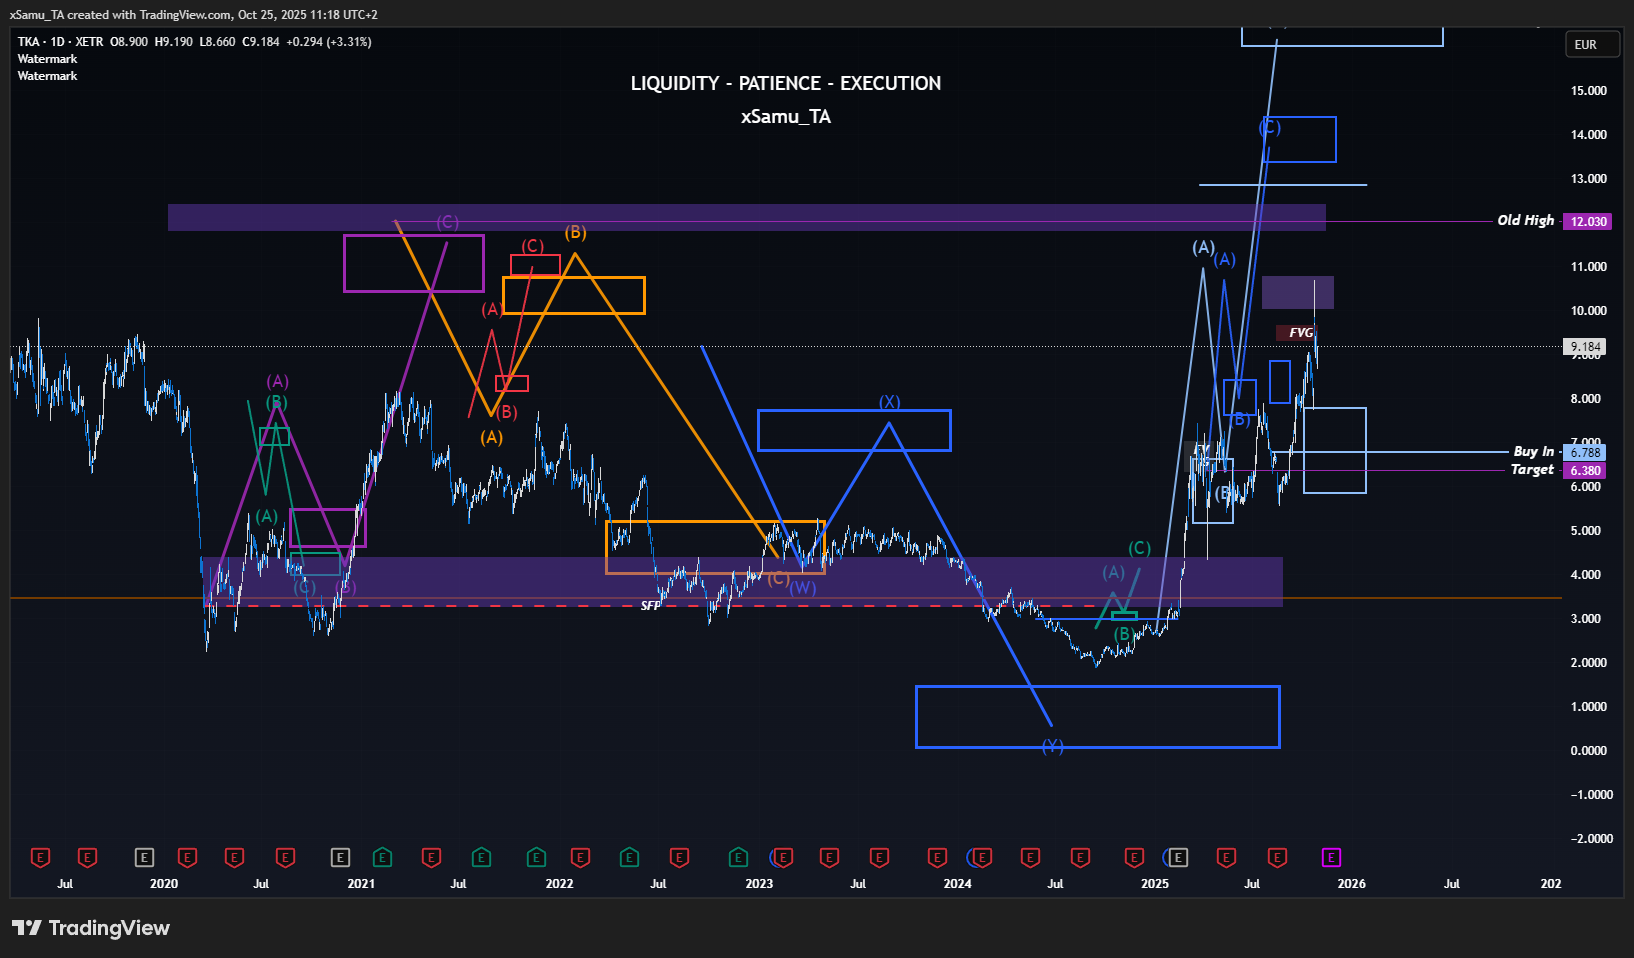Click the (W) wave label

[x=803, y=588]
